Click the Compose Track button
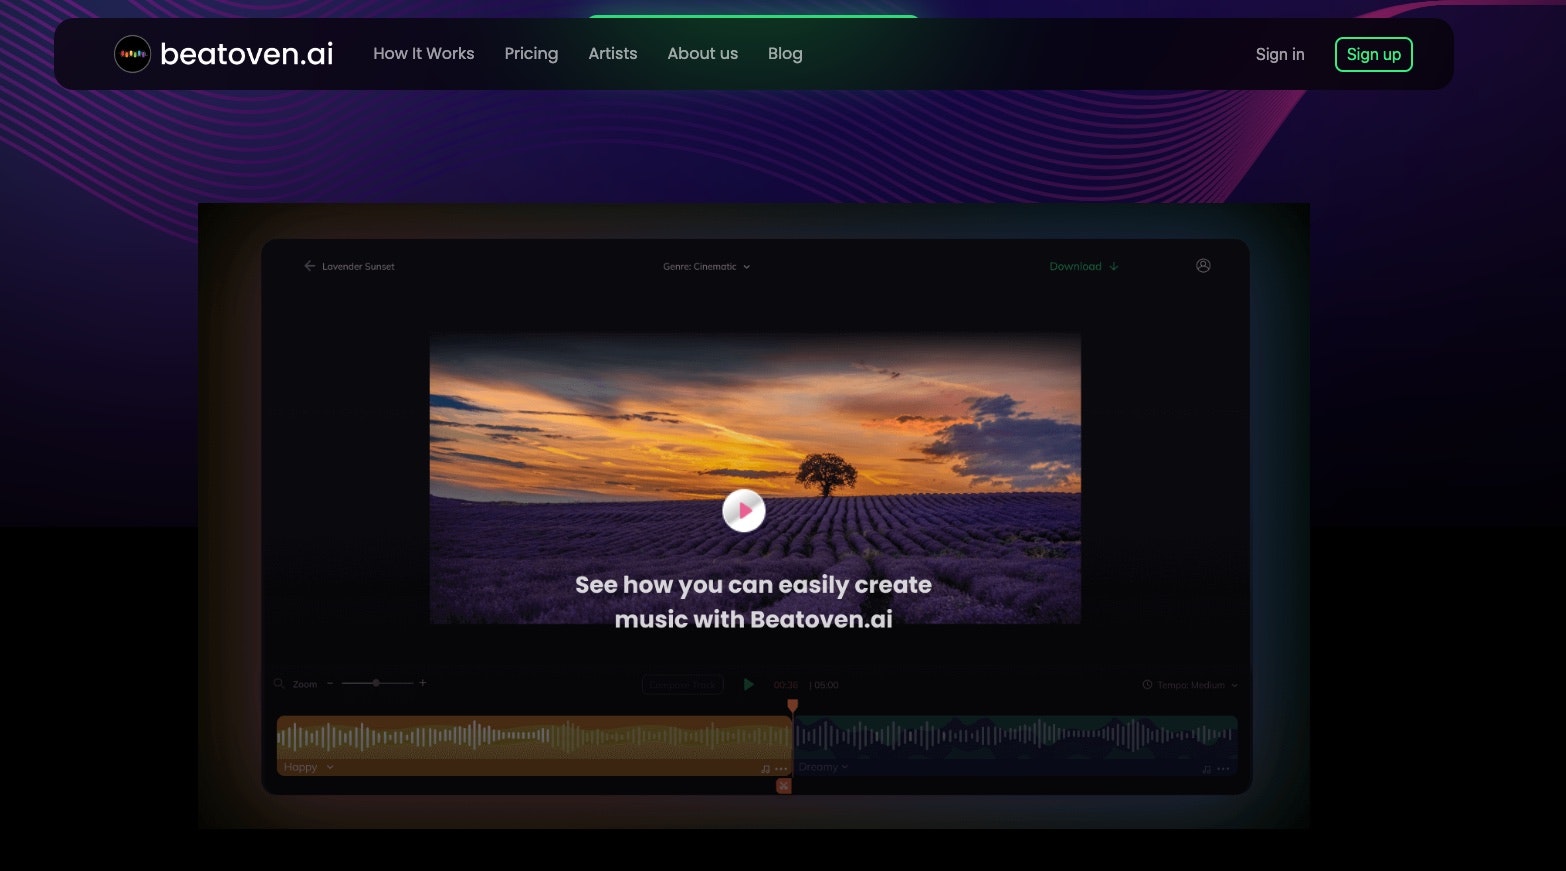 [x=682, y=685]
